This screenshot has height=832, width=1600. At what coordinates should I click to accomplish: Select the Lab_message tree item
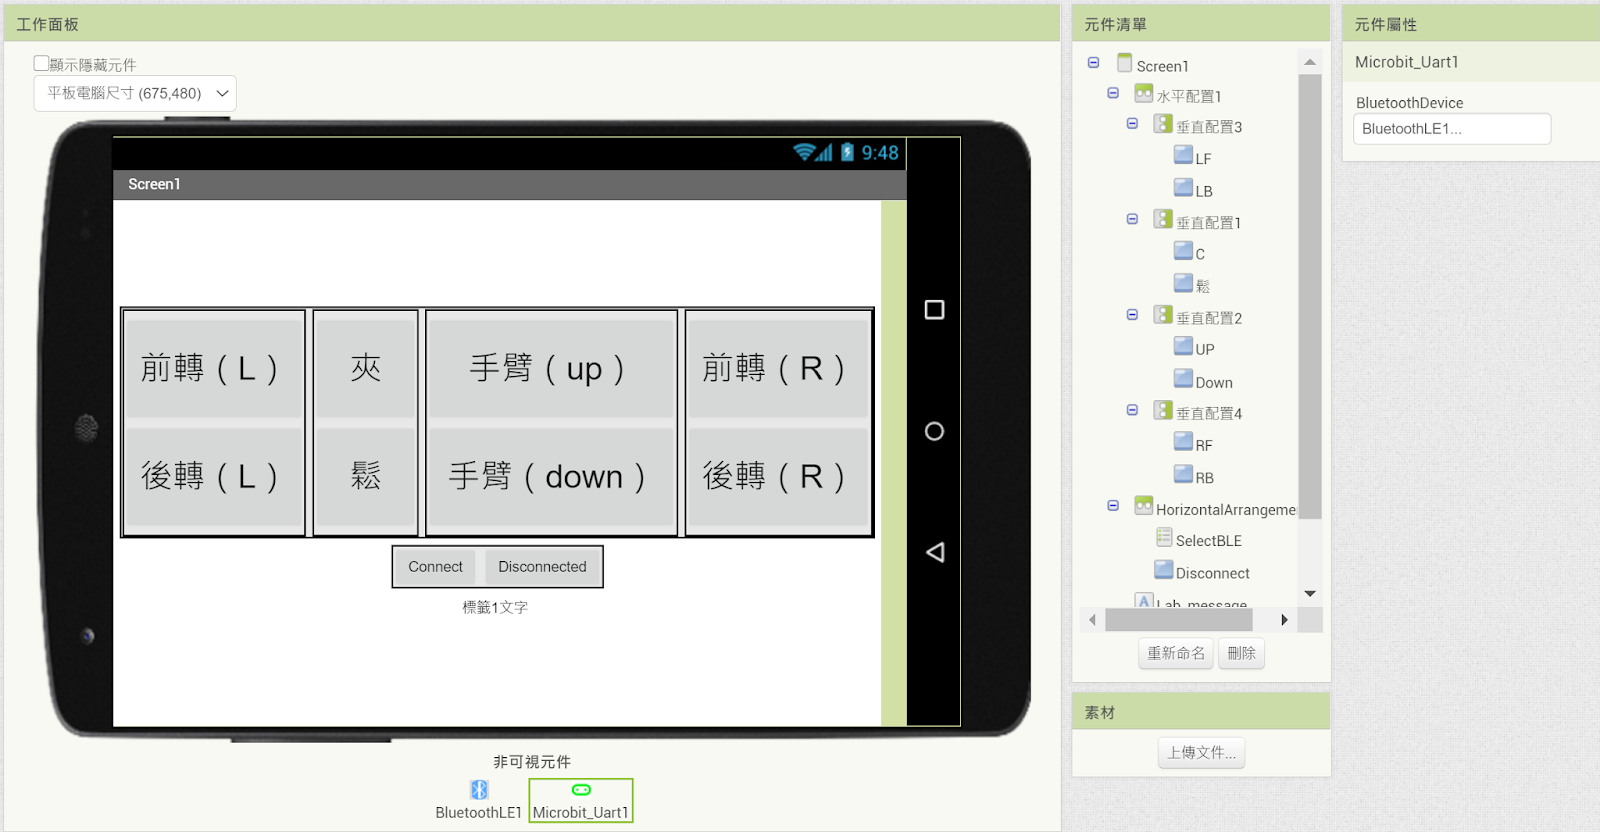pos(1201,604)
